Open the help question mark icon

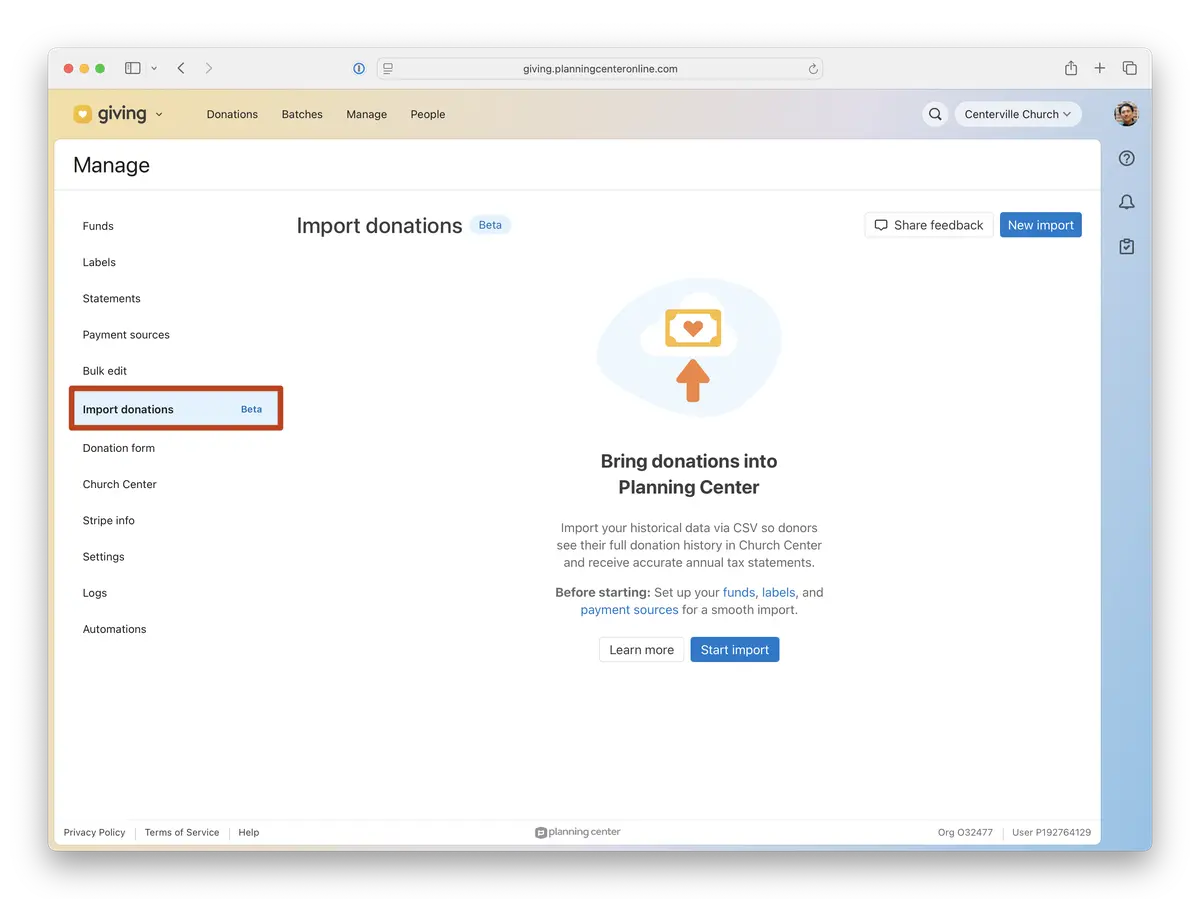point(1127,158)
